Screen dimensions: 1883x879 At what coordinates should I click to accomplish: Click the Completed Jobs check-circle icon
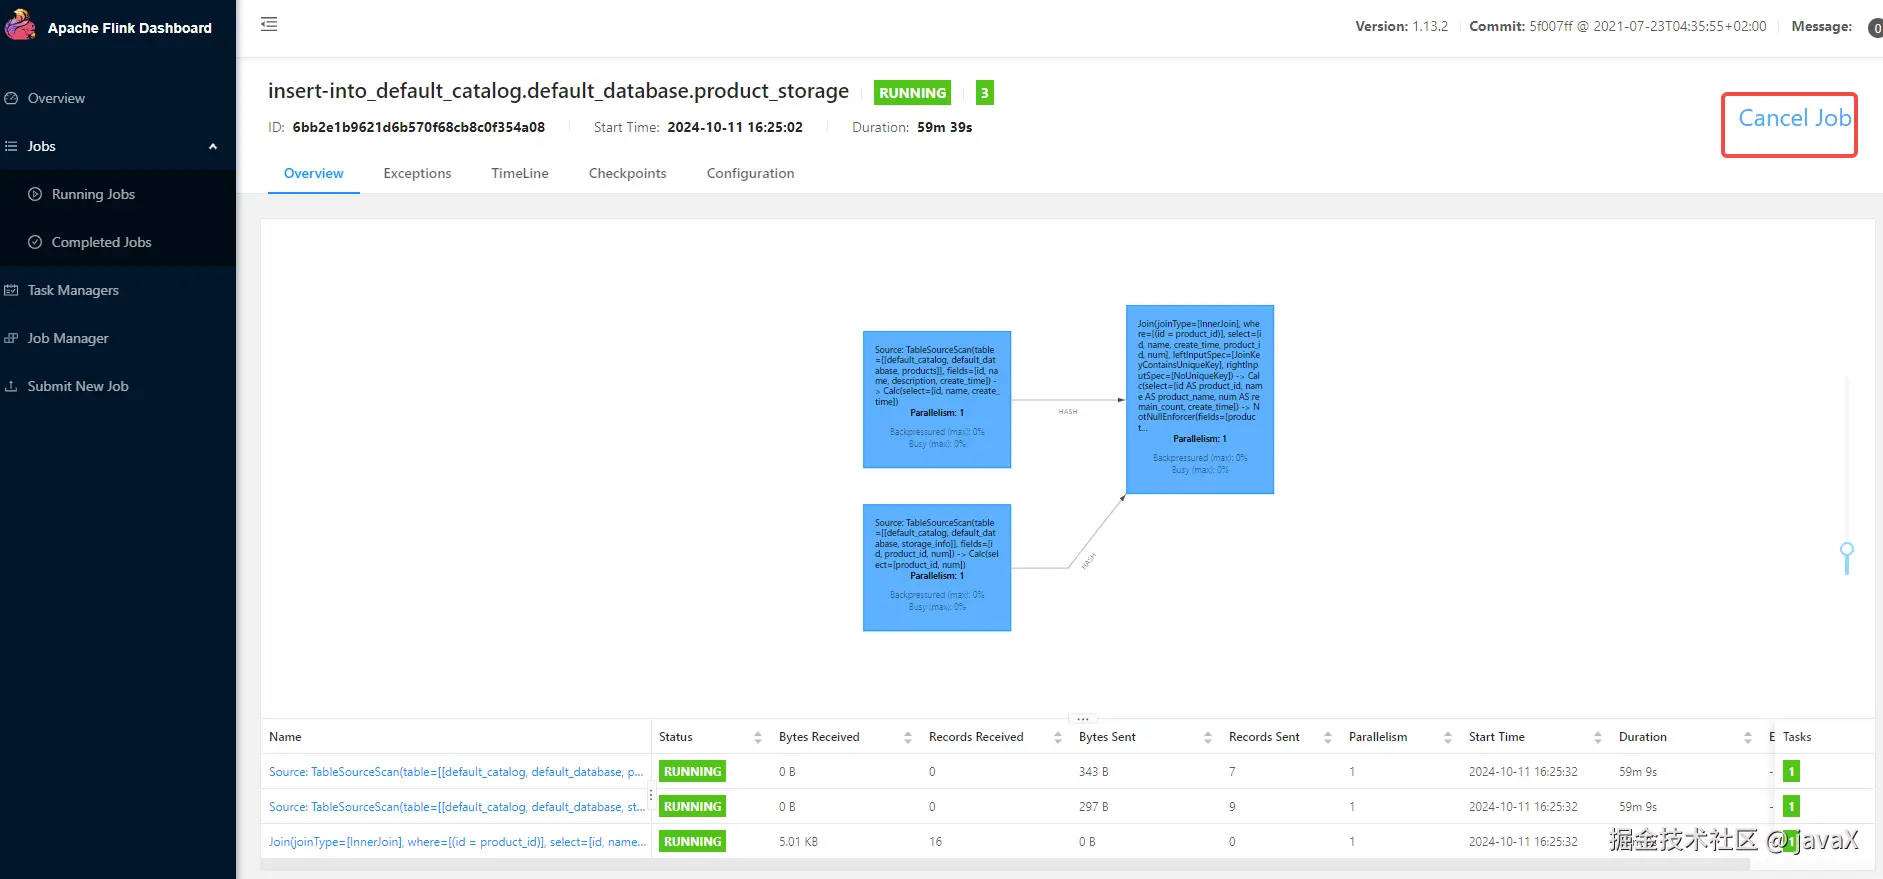click(x=35, y=242)
